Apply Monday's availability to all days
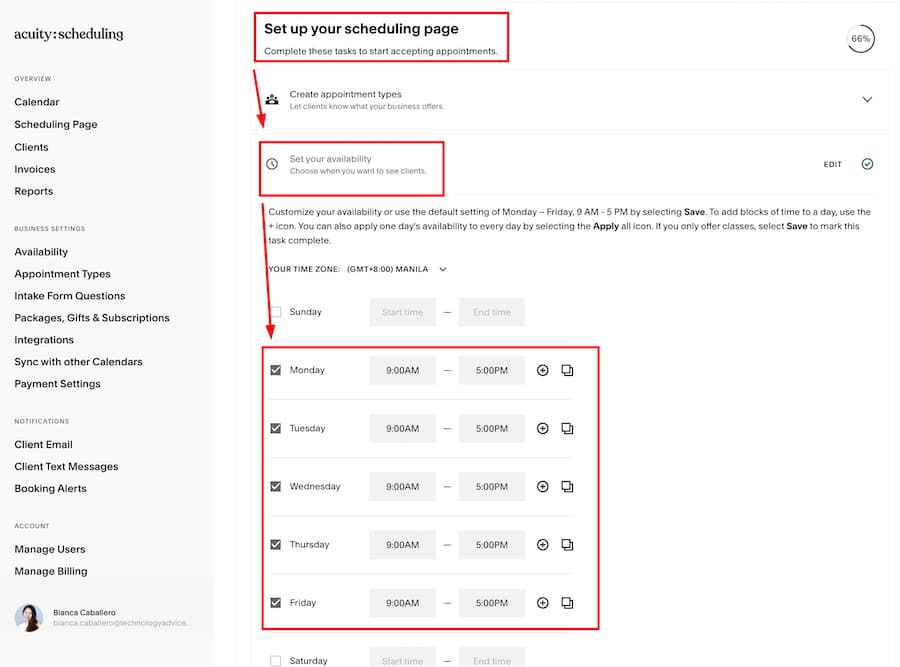This screenshot has height=667, width=900. coord(567,370)
